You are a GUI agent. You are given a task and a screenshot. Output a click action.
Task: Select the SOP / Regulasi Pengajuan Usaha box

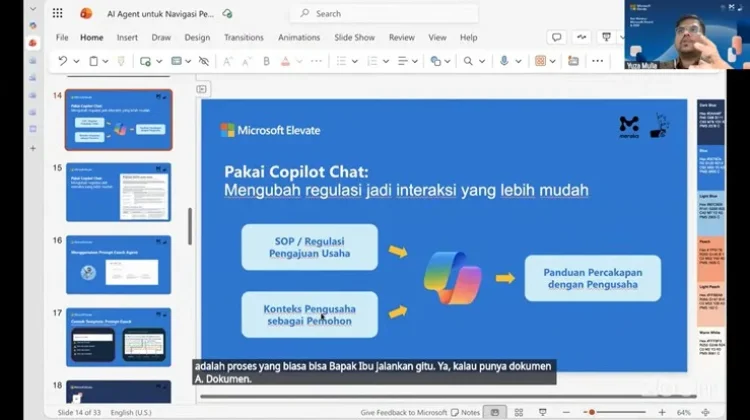point(309,247)
